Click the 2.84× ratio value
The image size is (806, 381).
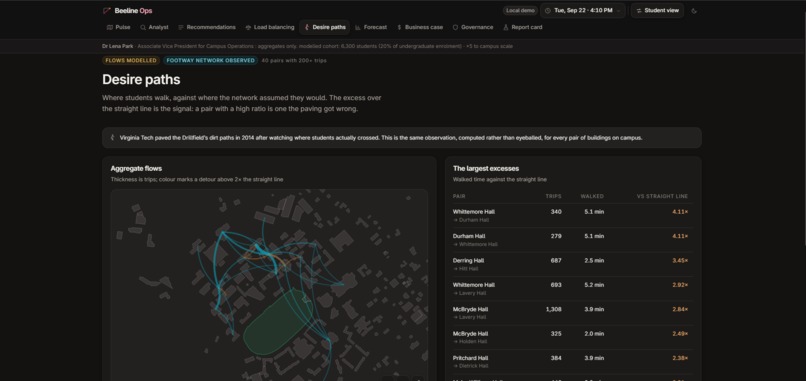pos(680,310)
